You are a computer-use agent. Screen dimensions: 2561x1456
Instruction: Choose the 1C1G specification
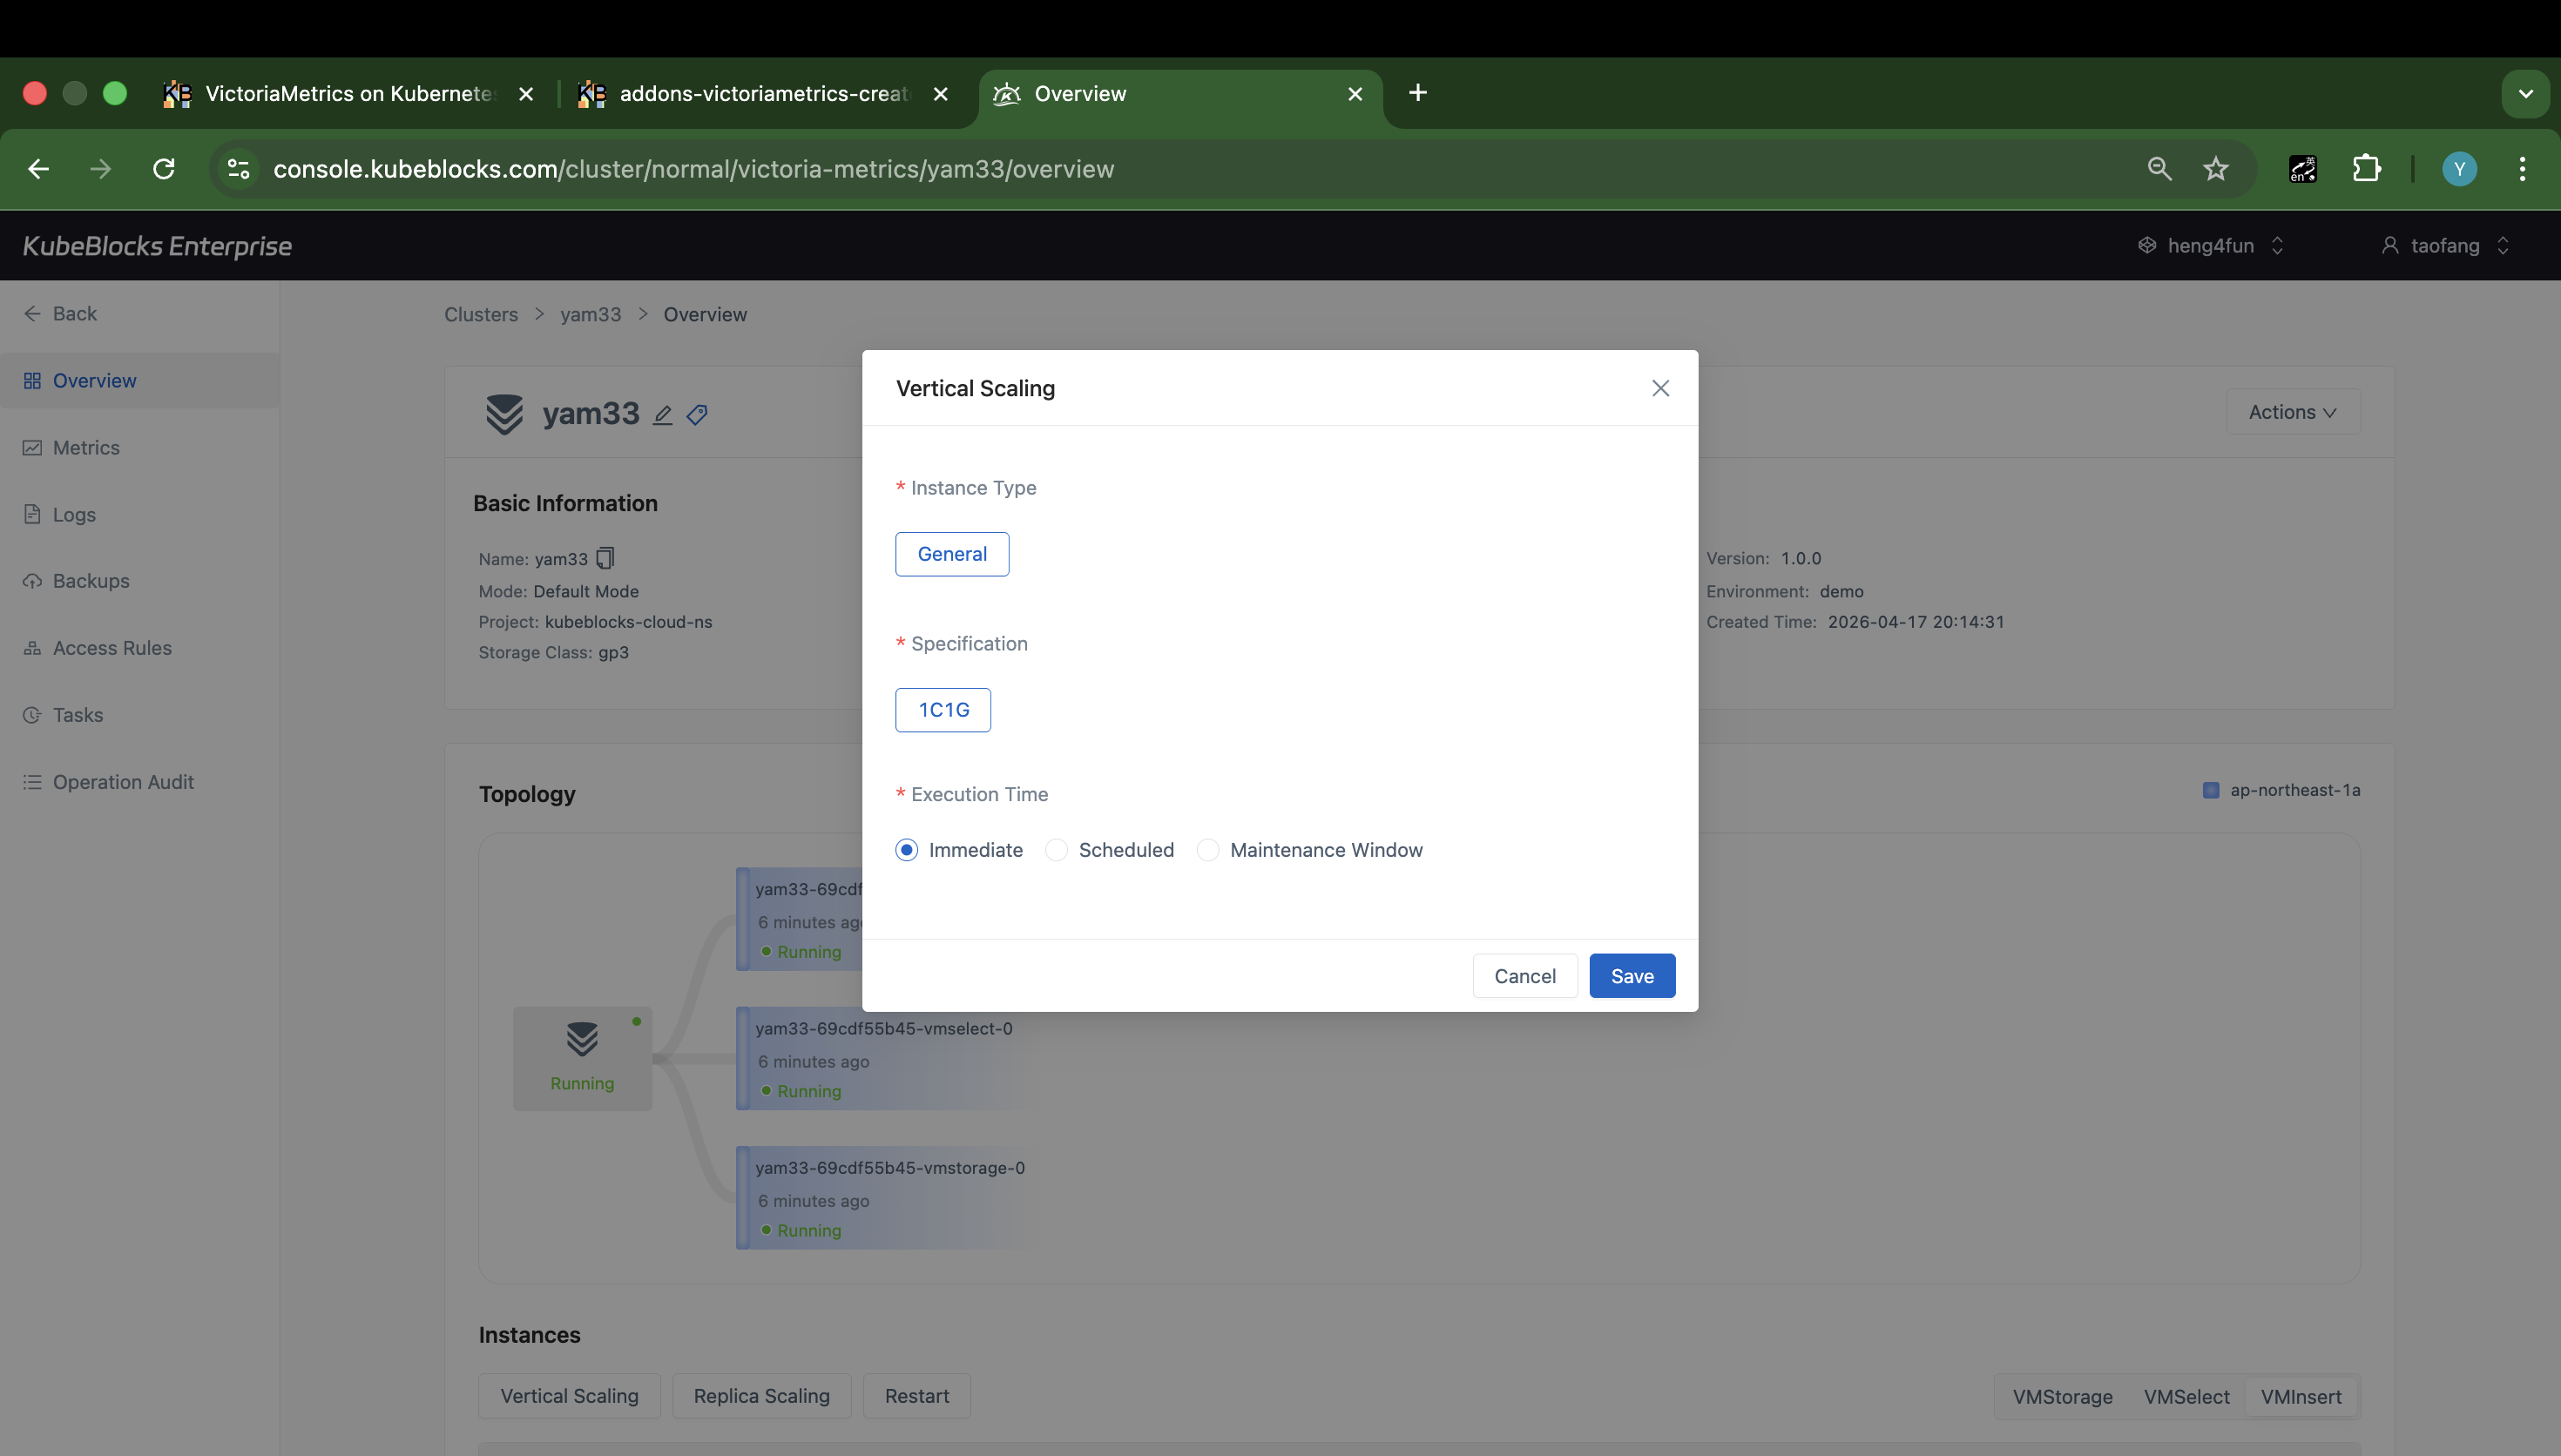click(x=943, y=710)
